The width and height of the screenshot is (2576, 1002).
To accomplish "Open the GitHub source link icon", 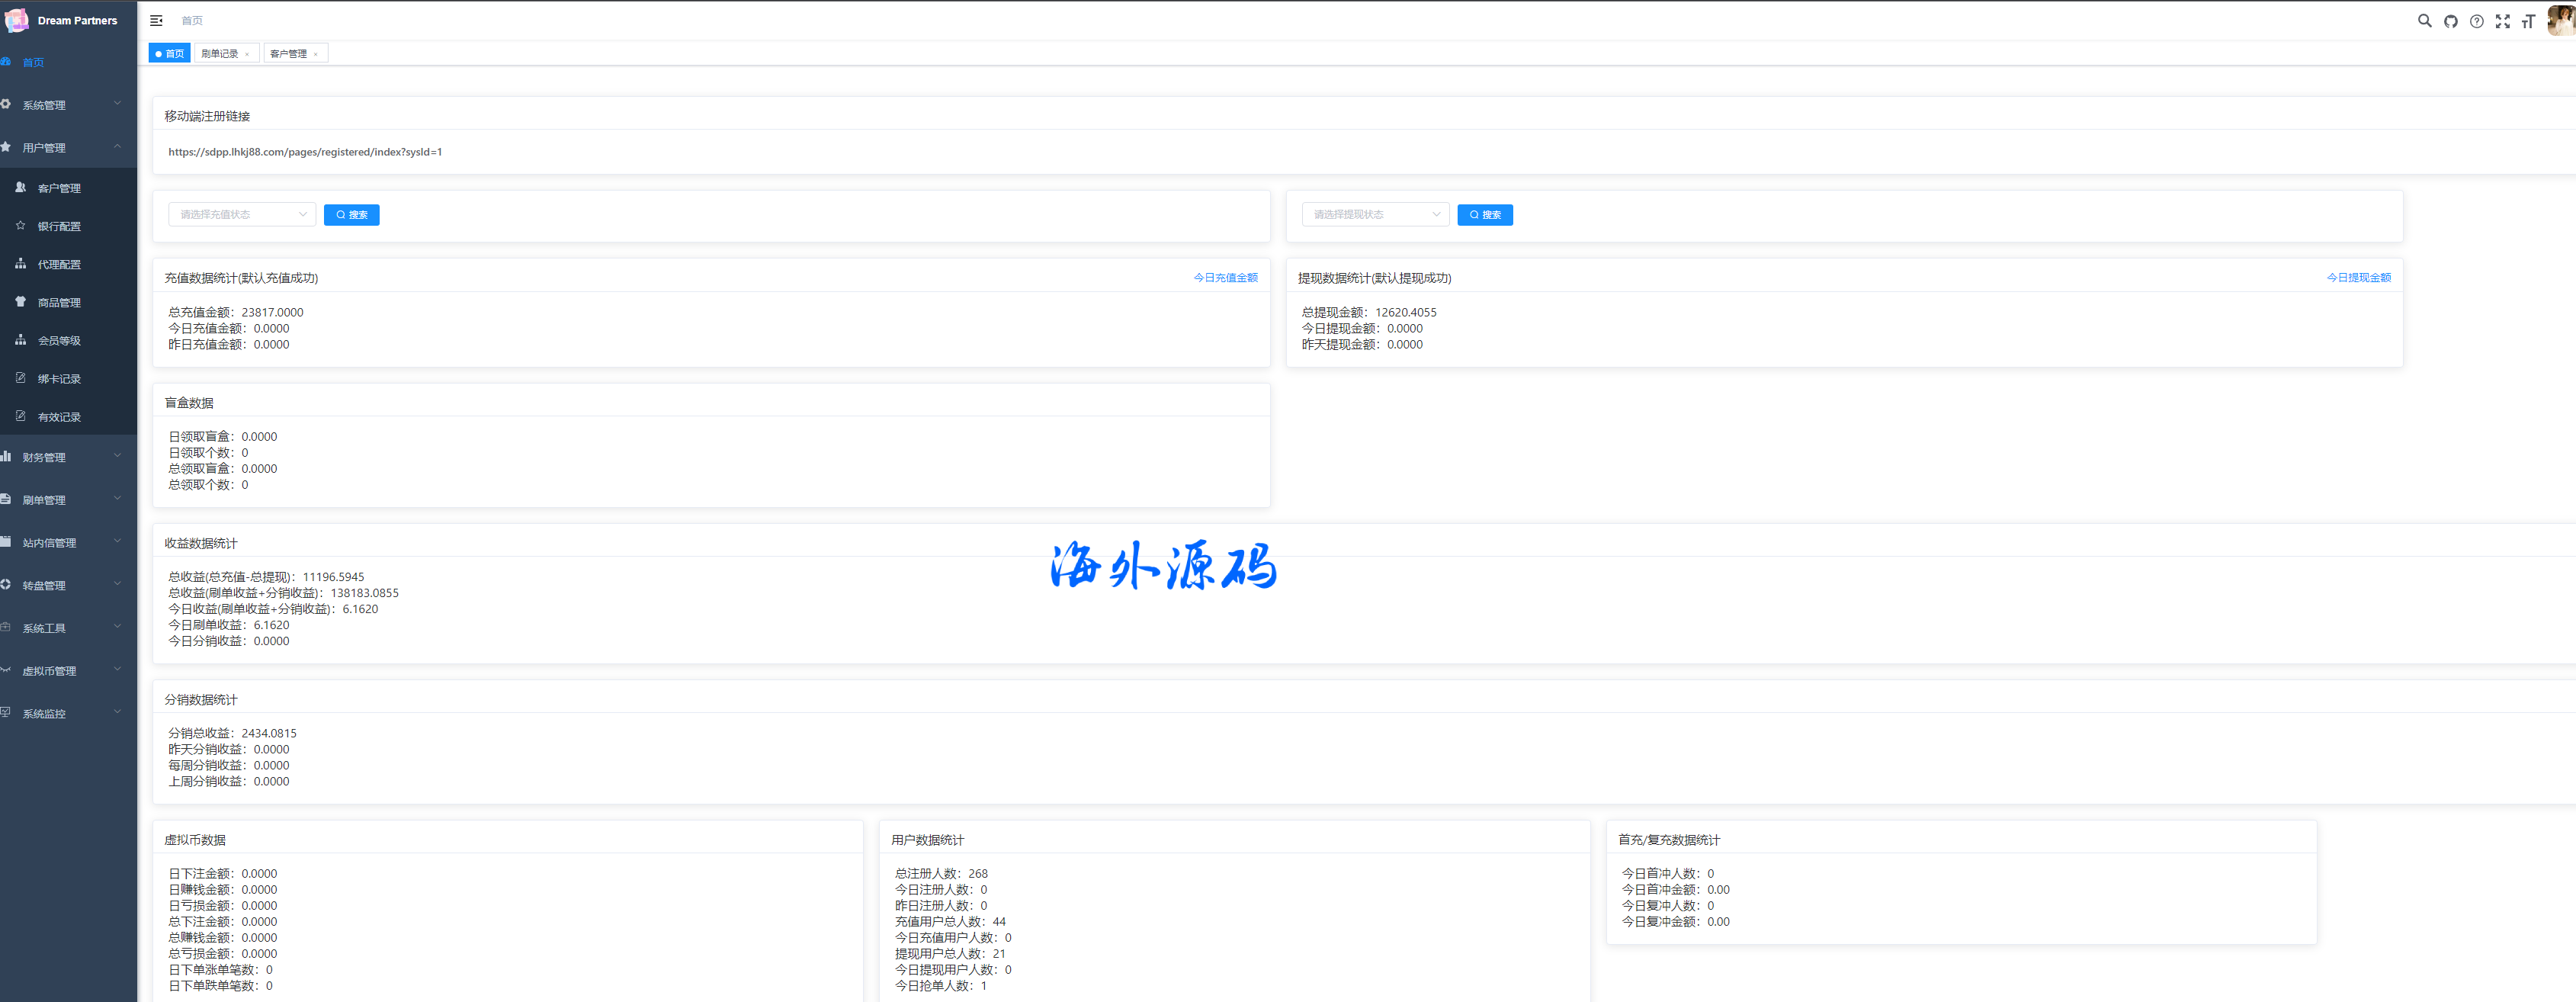I will click(x=2450, y=21).
